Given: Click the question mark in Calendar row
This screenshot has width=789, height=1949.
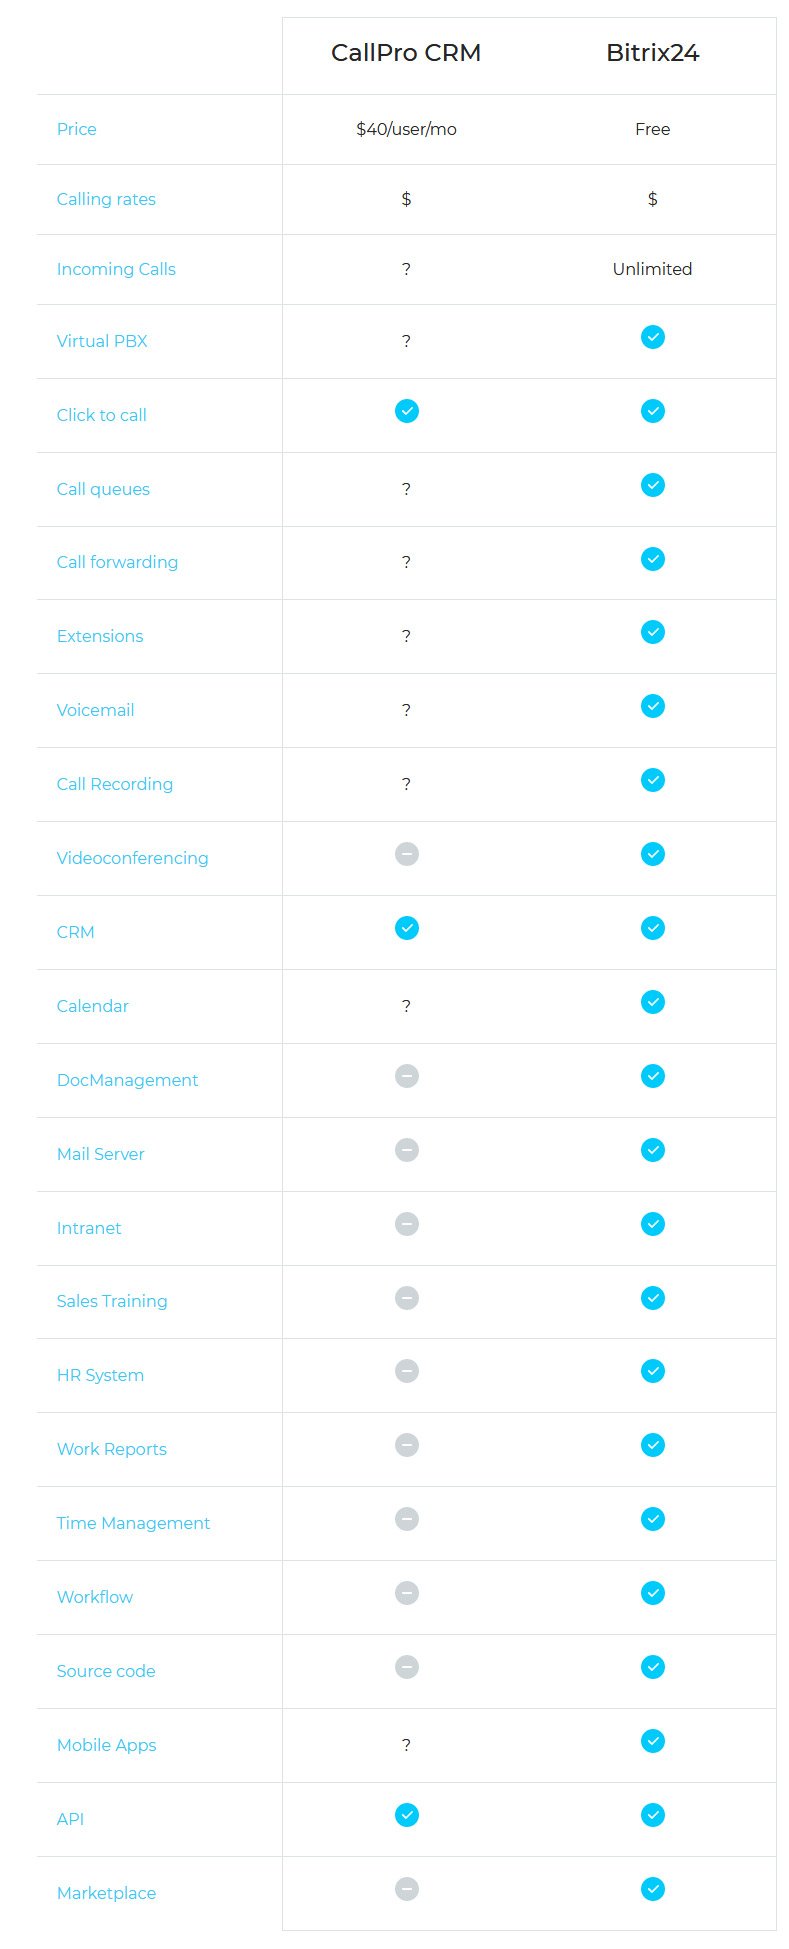Looking at the screenshot, I should point(406,1006).
